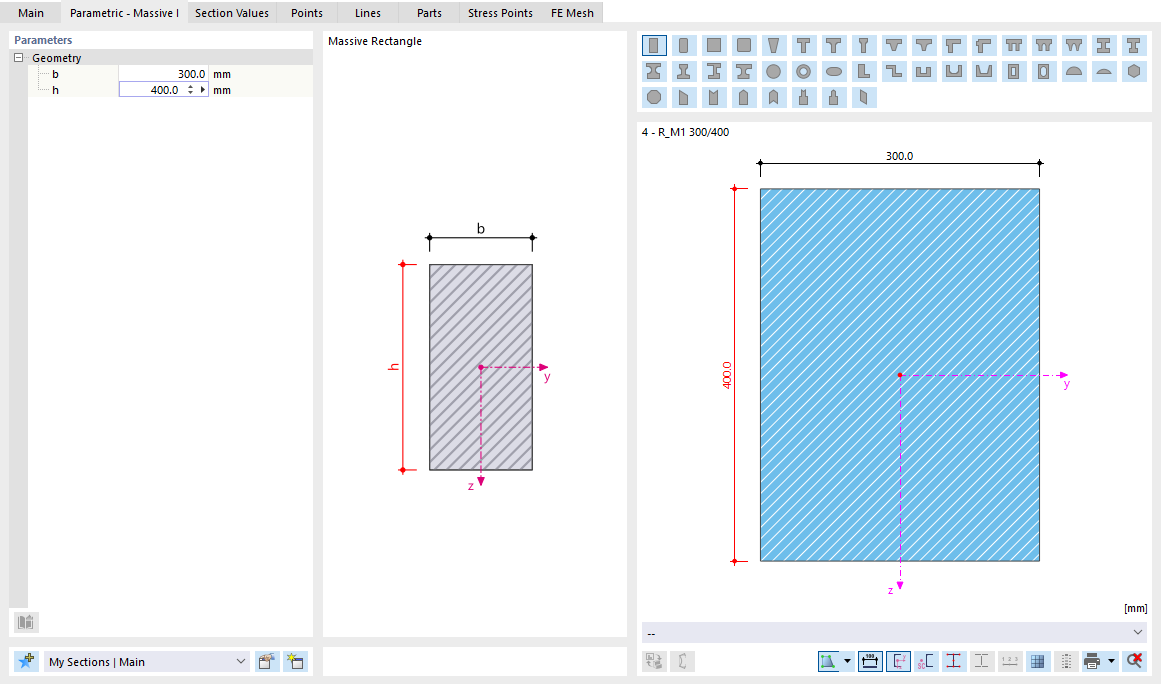Image resolution: width=1161 pixels, height=684 pixels.
Task: Click the new favorites group button
Action: (296, 661)
